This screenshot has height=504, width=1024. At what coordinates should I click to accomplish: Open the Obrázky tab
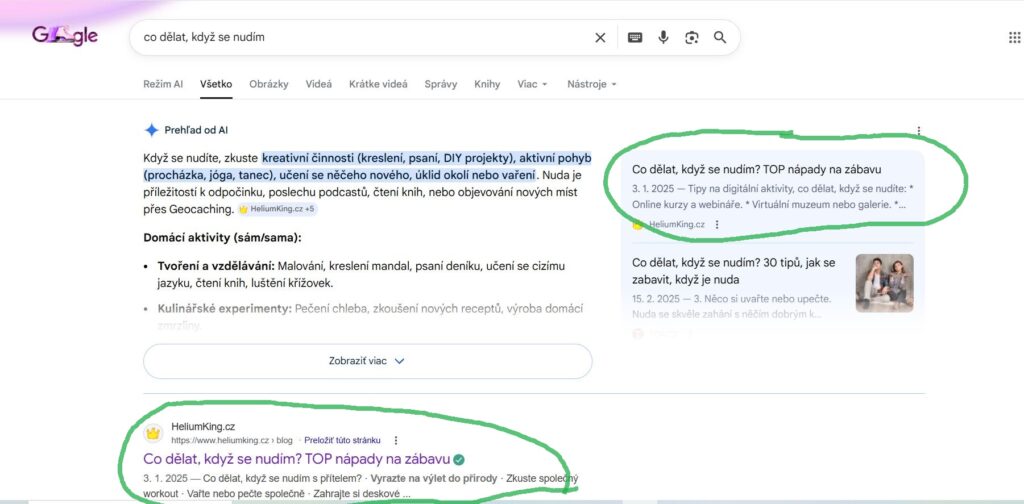pyautogui.click(x=268, y=84)
